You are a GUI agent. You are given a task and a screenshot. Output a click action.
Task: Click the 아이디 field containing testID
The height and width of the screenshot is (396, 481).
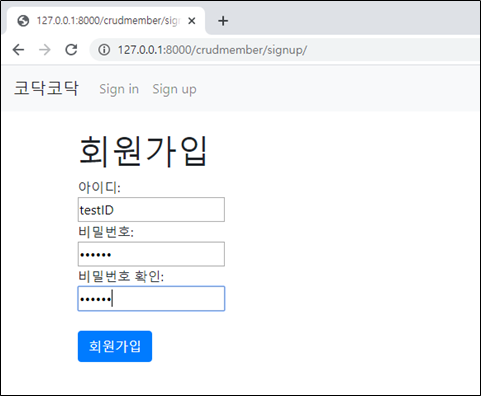[151, 210]
